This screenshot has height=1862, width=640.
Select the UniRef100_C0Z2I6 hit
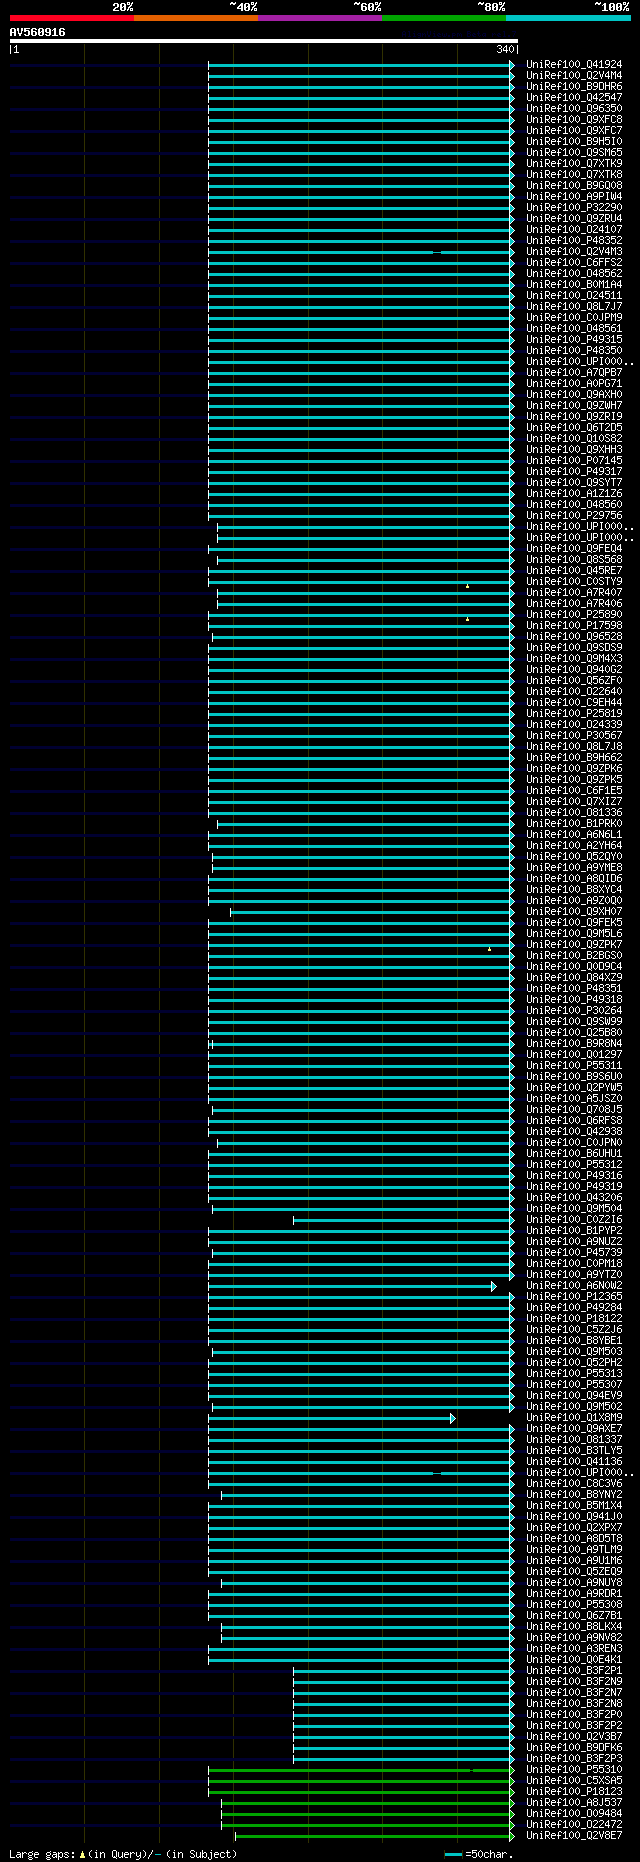tap(574, 1219)
